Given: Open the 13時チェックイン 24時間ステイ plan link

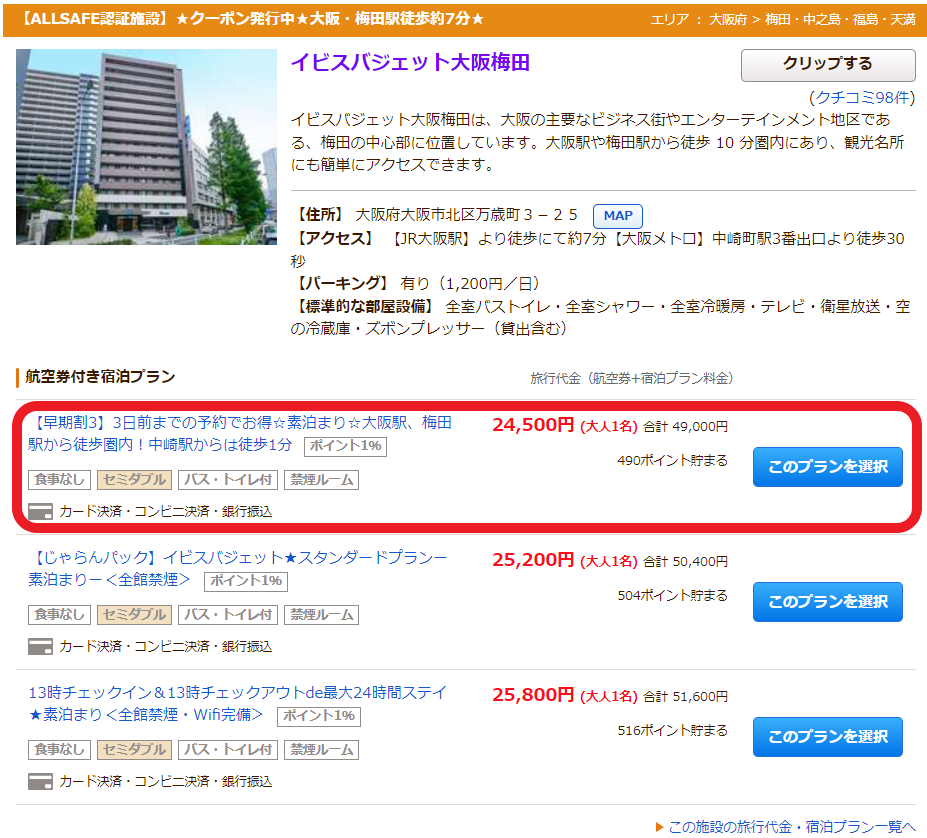Looking at the screenshot, I should (238, 703).
